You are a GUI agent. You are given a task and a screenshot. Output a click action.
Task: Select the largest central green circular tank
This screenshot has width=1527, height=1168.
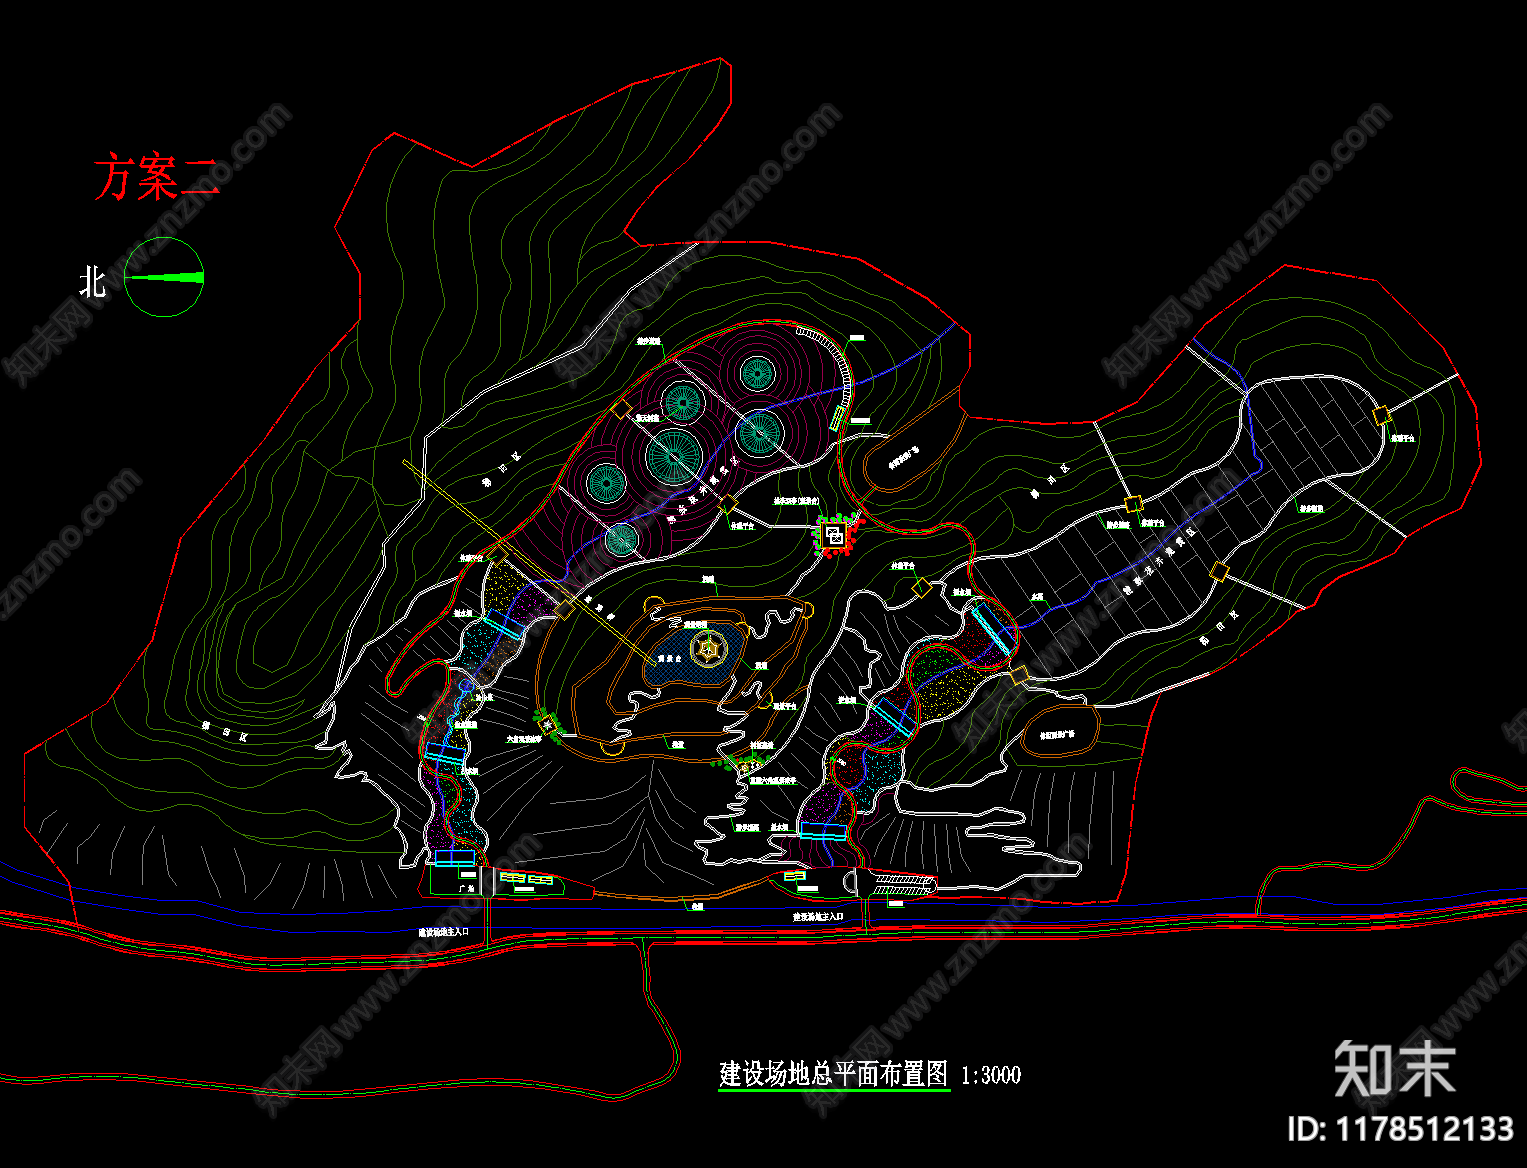coord(674,456)
